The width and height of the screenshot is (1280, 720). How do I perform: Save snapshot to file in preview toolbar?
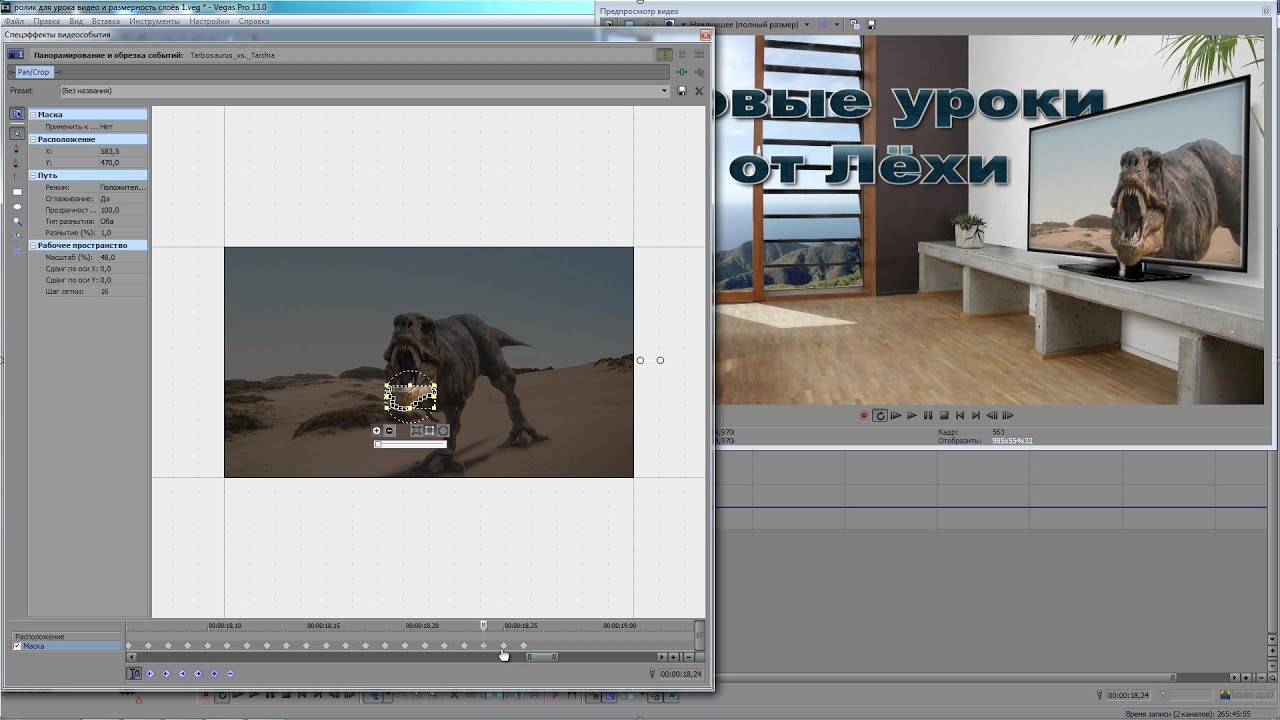pos(871,25)
